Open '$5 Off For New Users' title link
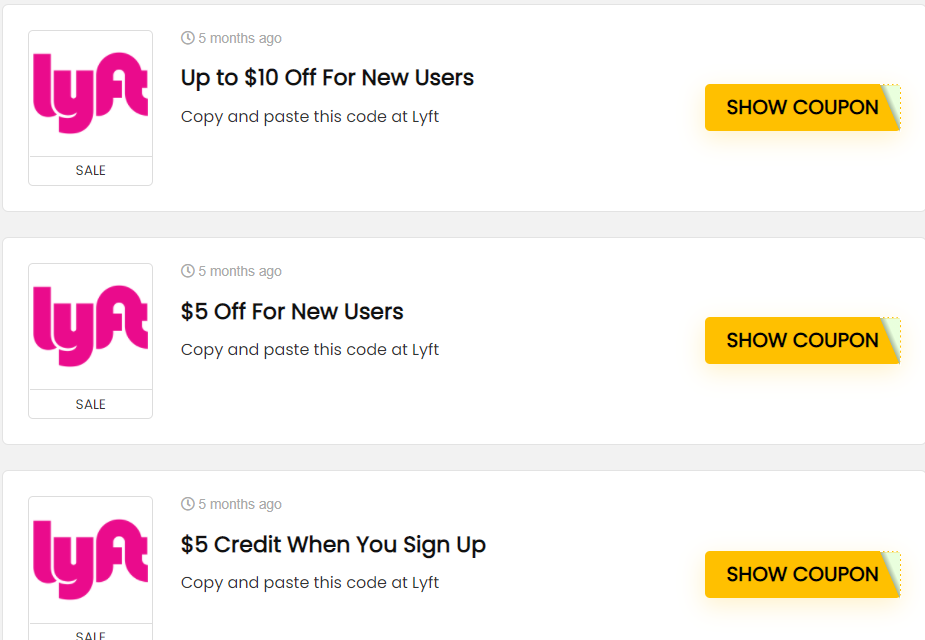 pos(292,312)
